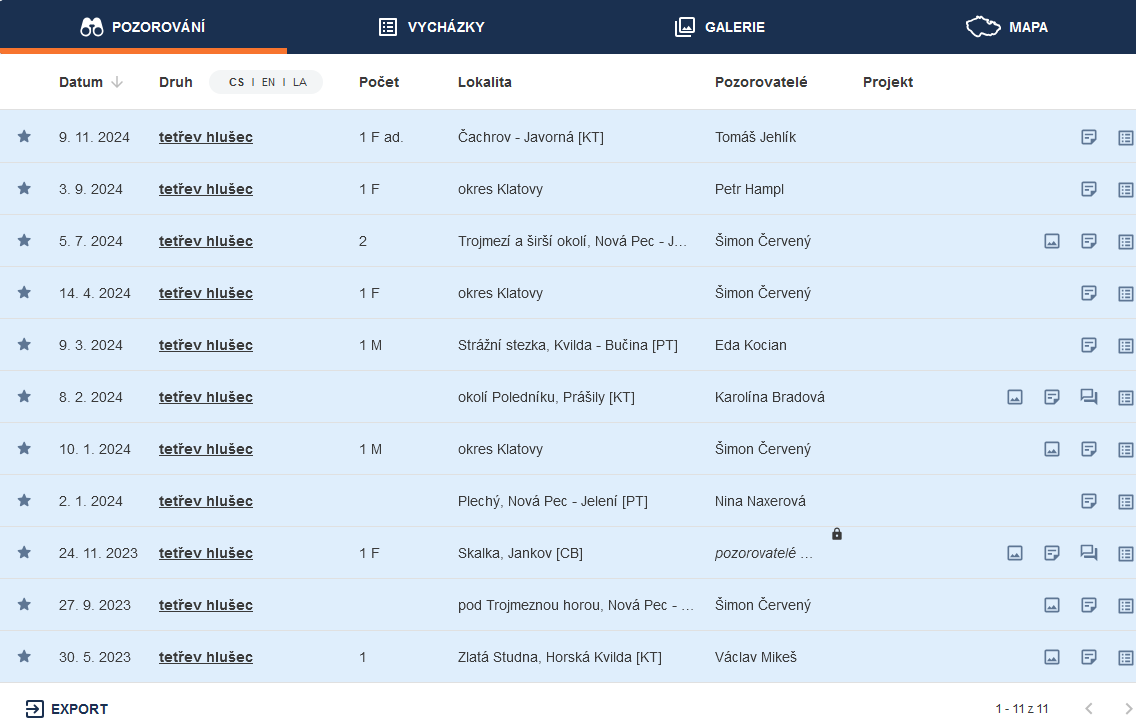The image size is (1136, 723).
Task: Open photo icon for the 30. 5. 2023 observation
Action: [1052, 657]
